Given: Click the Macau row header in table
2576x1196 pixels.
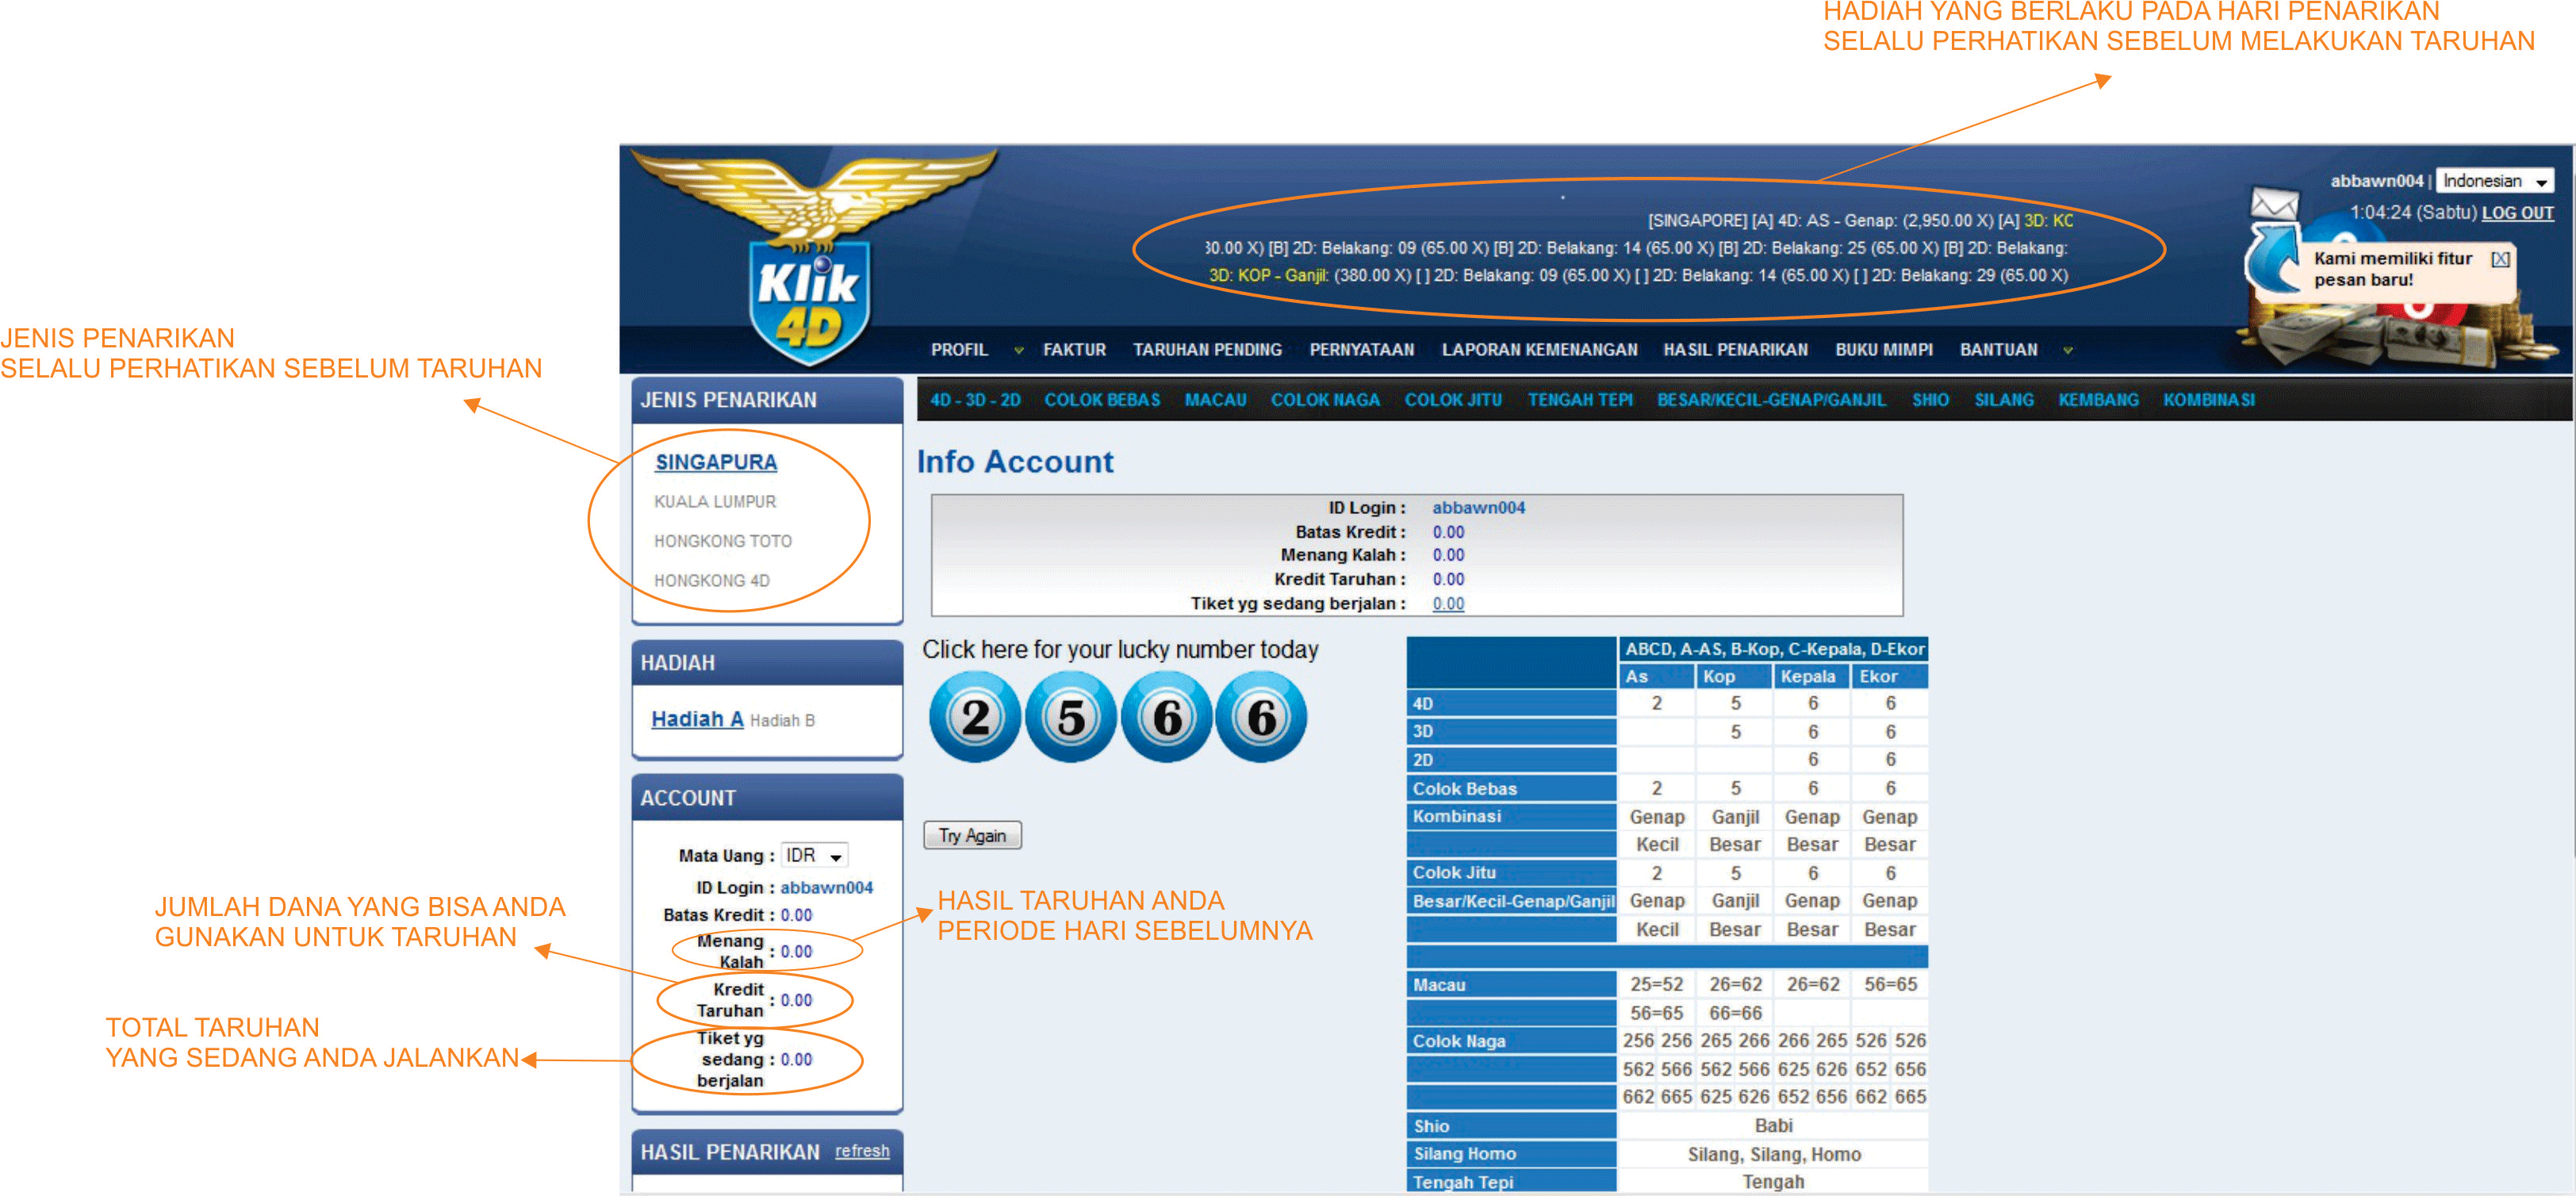Looking at the screenshot, I should pos(1510,985).
